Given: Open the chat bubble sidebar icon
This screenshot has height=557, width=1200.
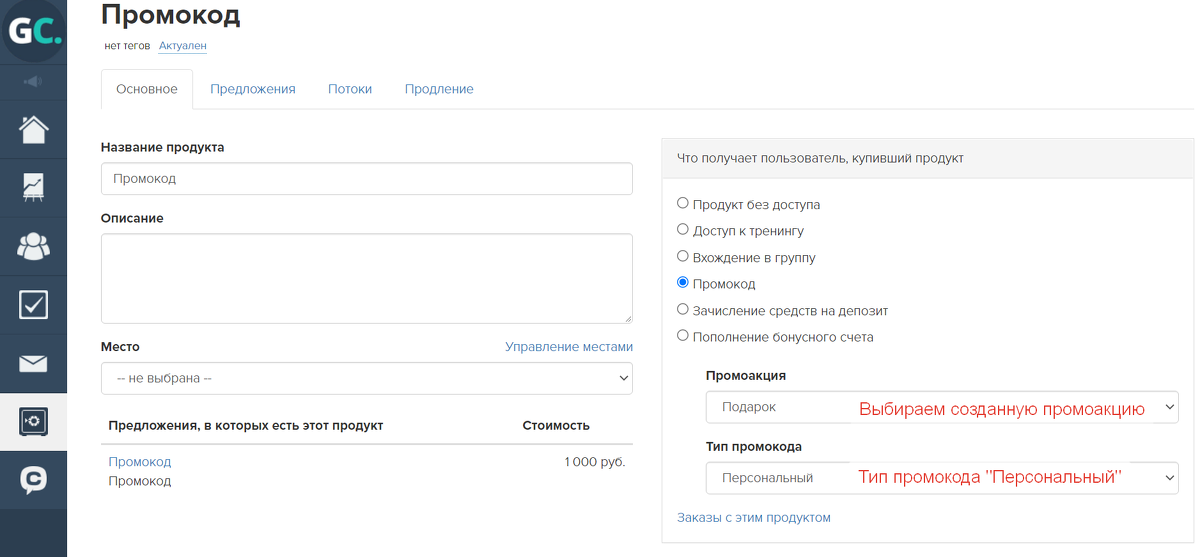Looking at the screenshot, I should tap(33, 480).
